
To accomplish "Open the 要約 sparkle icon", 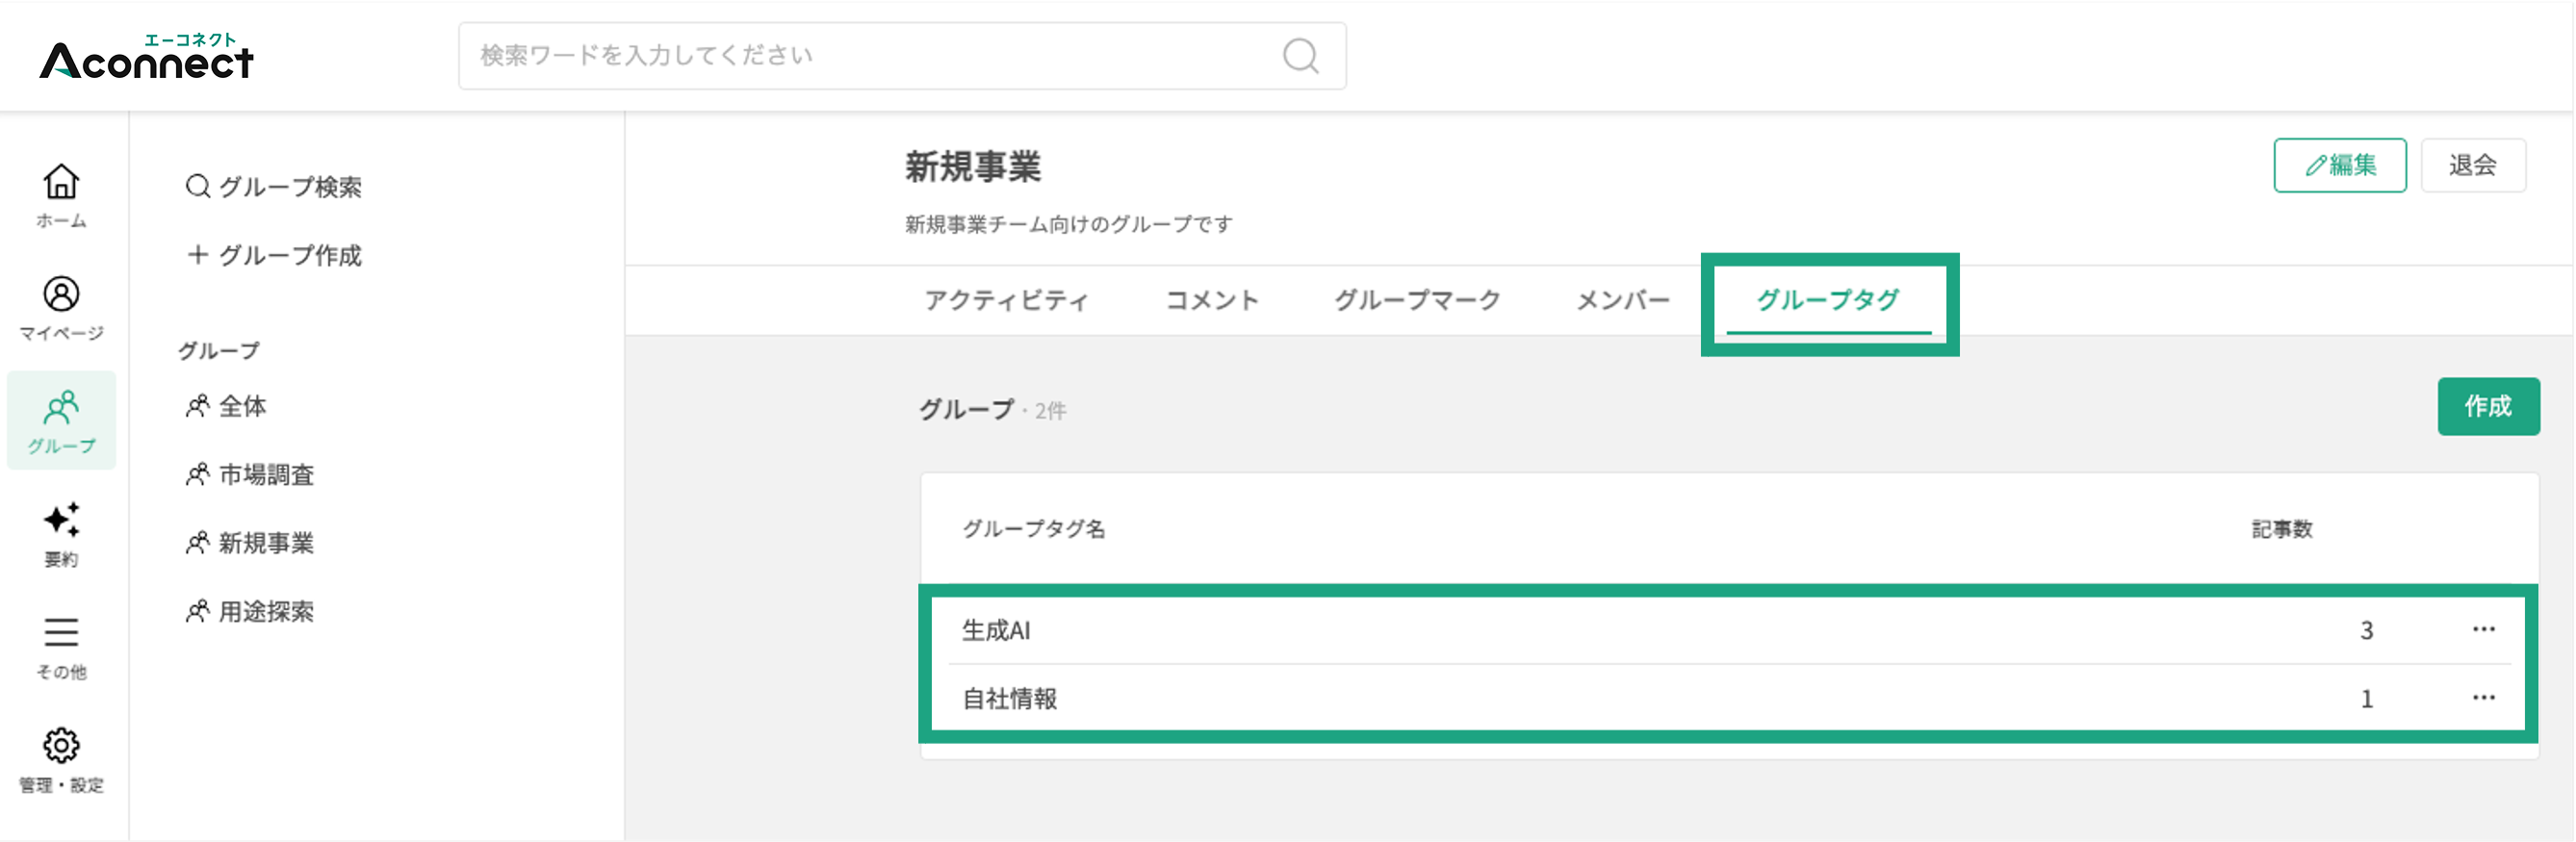I will (x=61, y=520).
